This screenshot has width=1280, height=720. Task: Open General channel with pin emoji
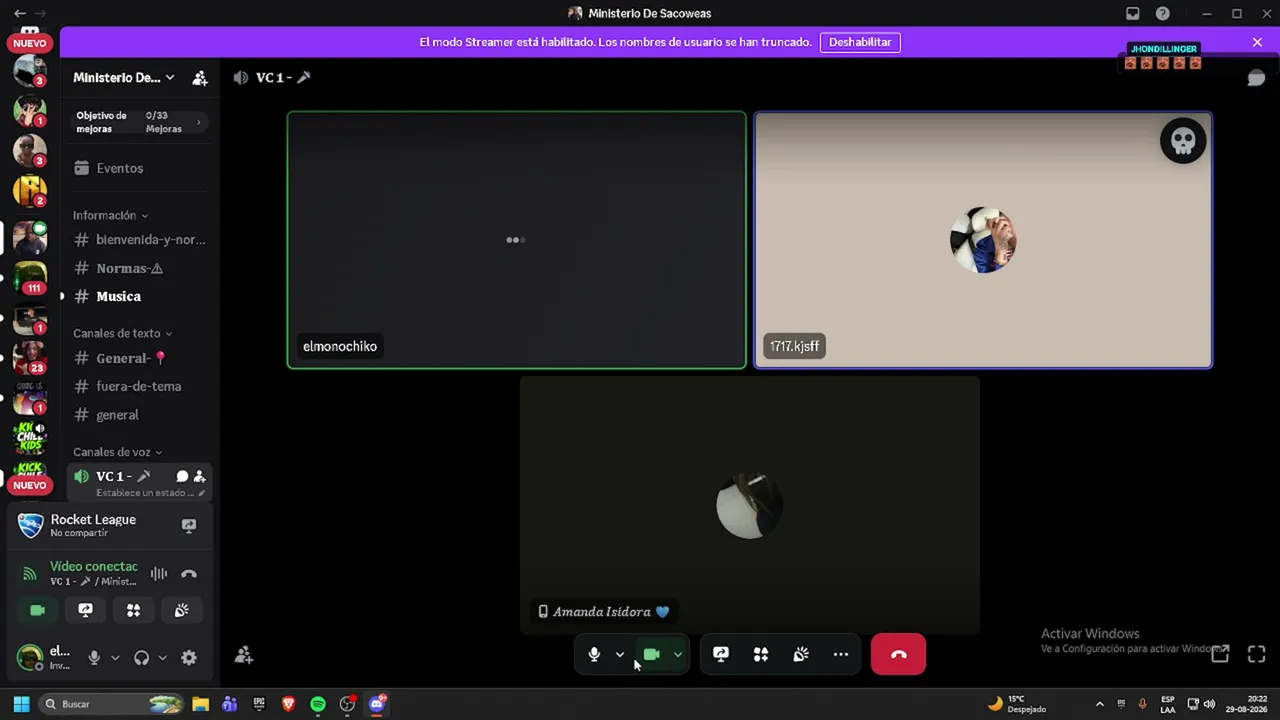coord(140,358)
